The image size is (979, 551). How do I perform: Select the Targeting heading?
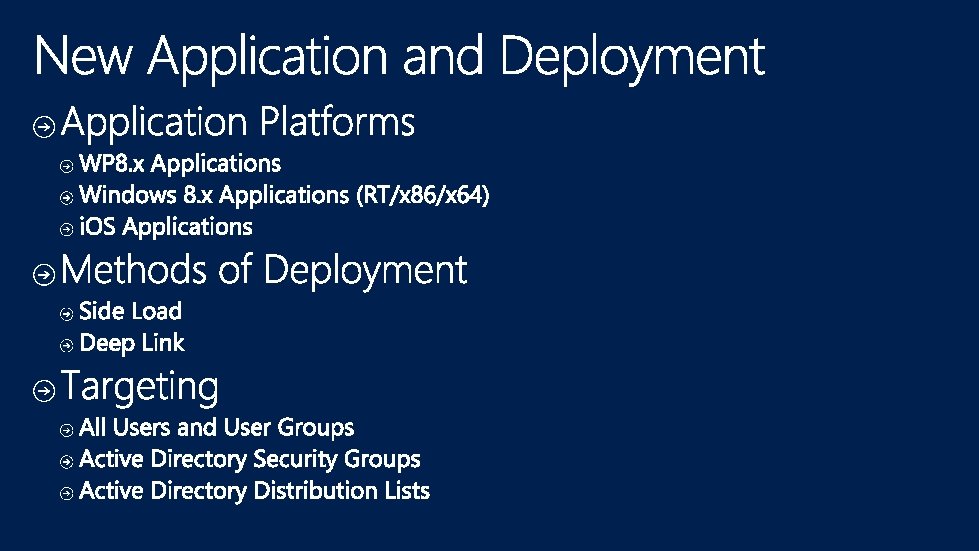[x=140, y=387]
